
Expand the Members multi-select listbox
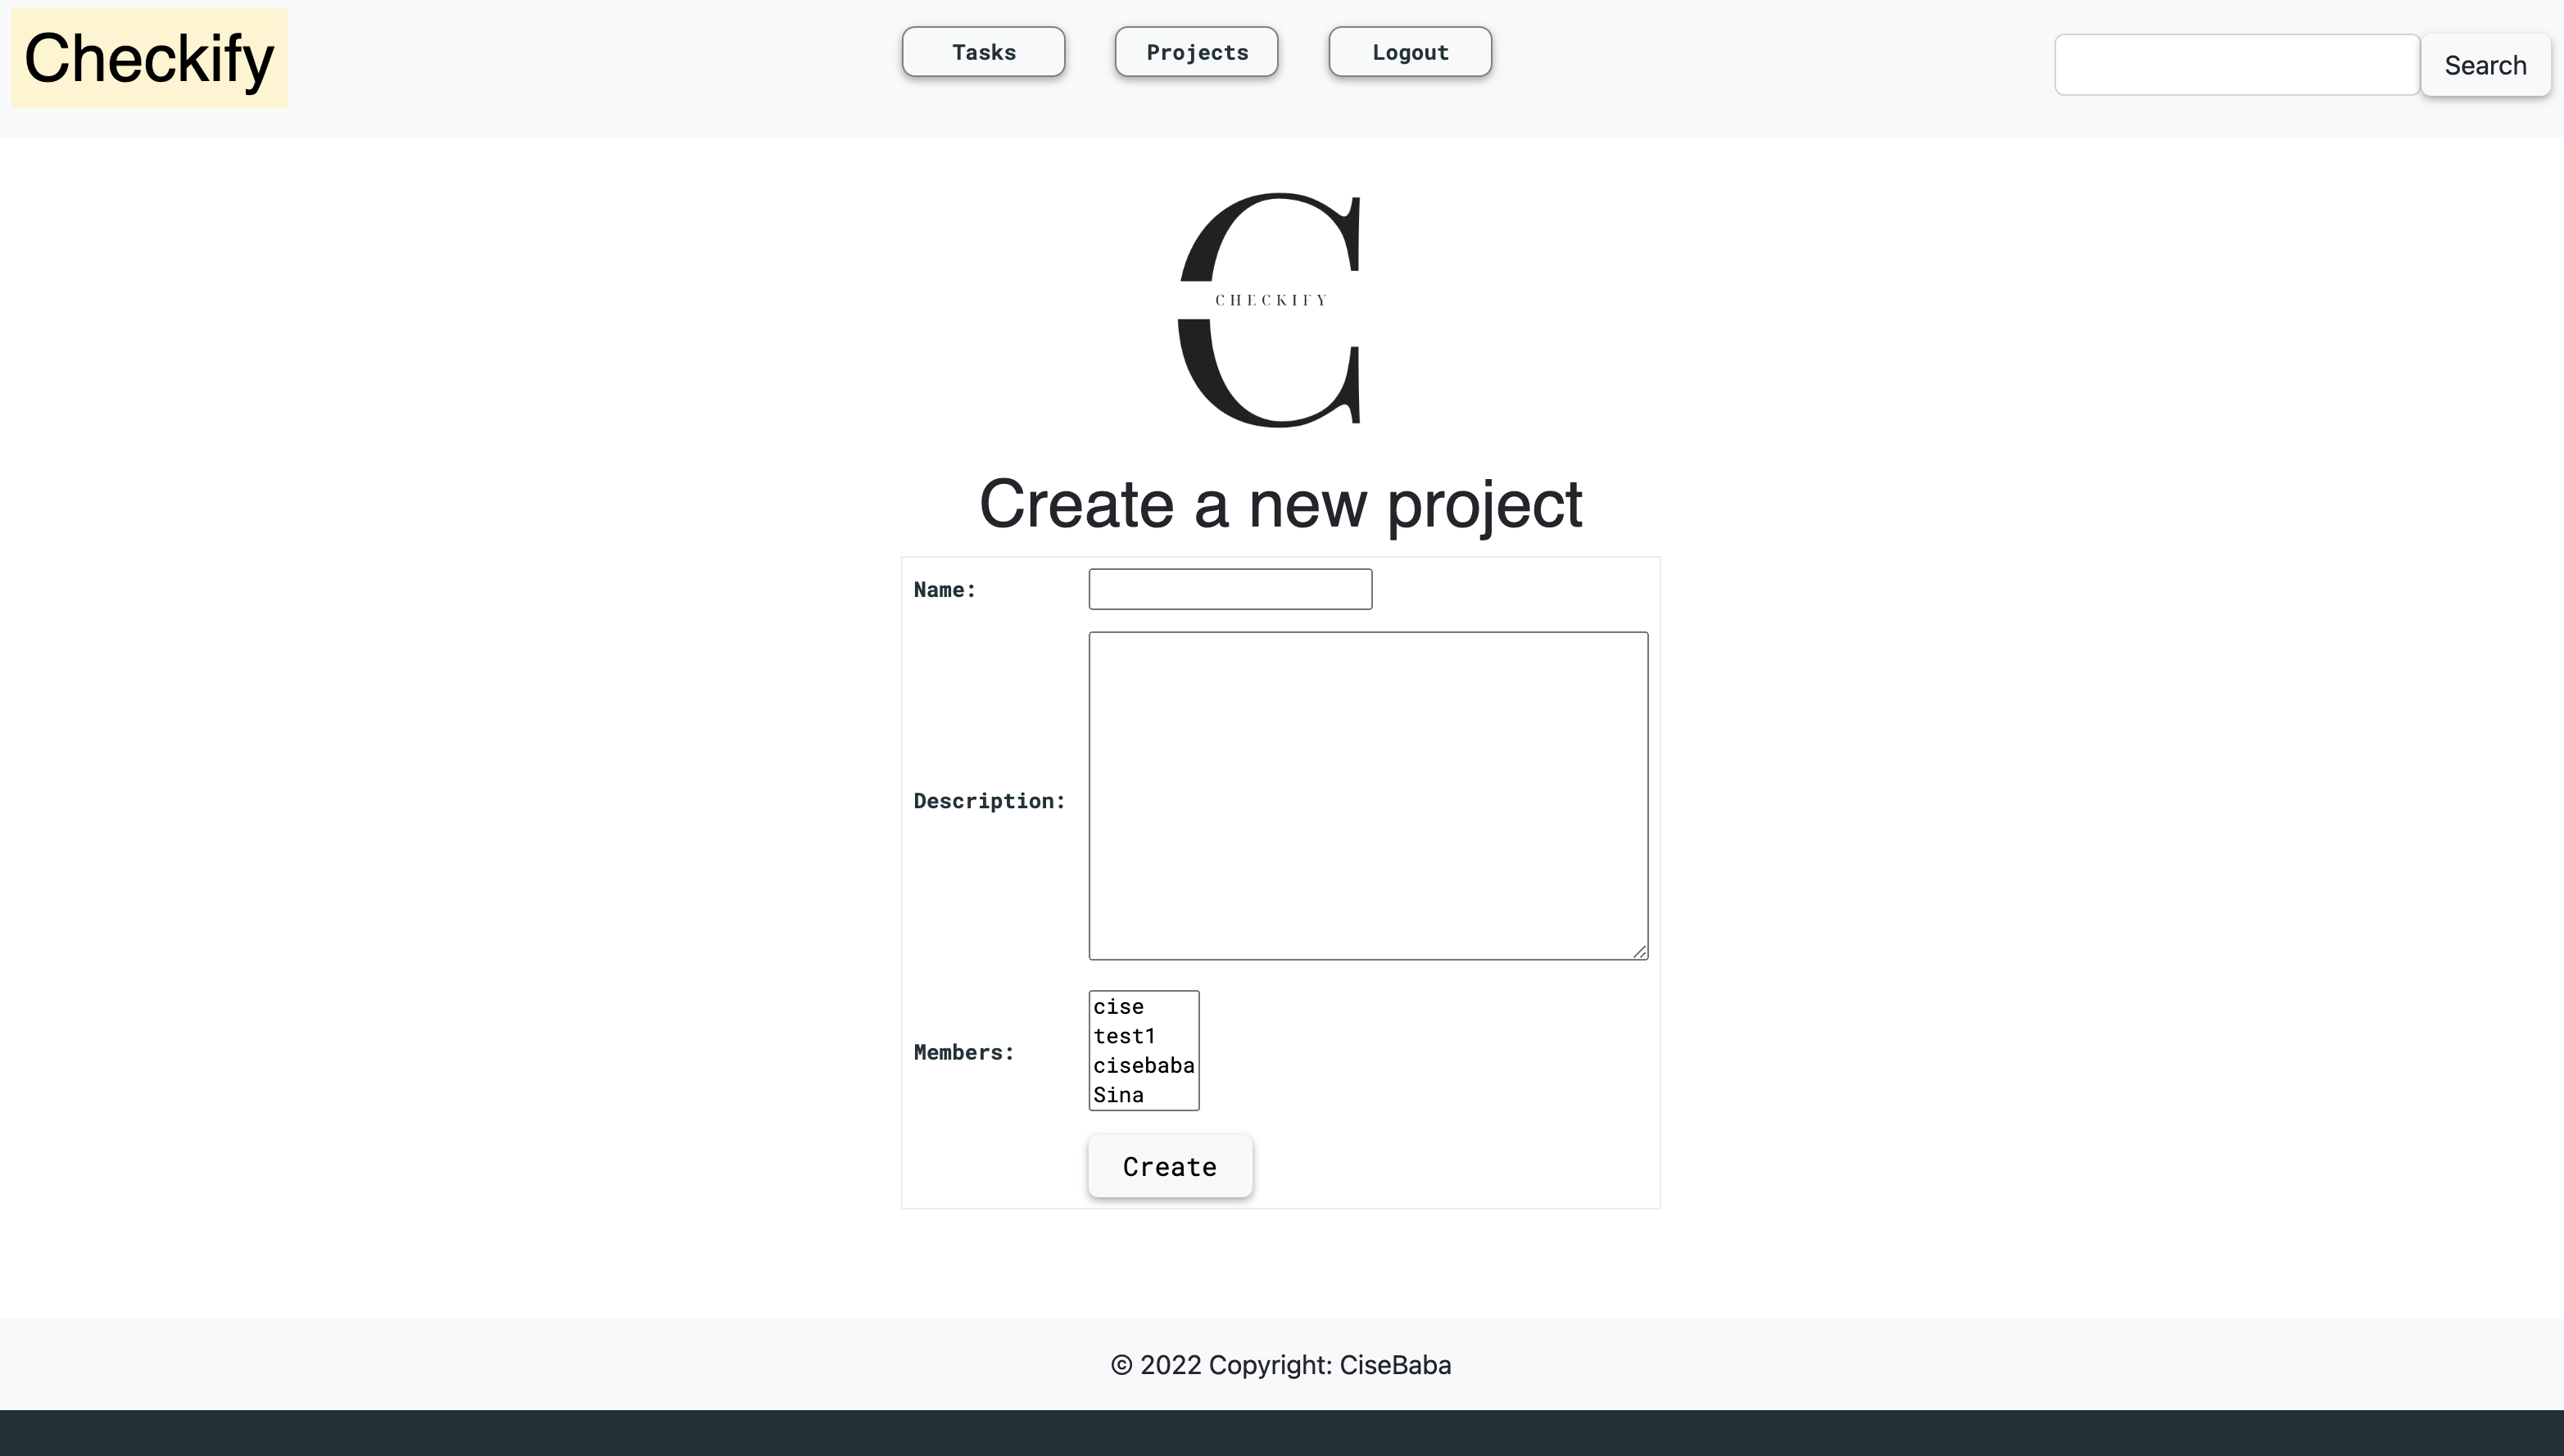pos(1144,1049)
